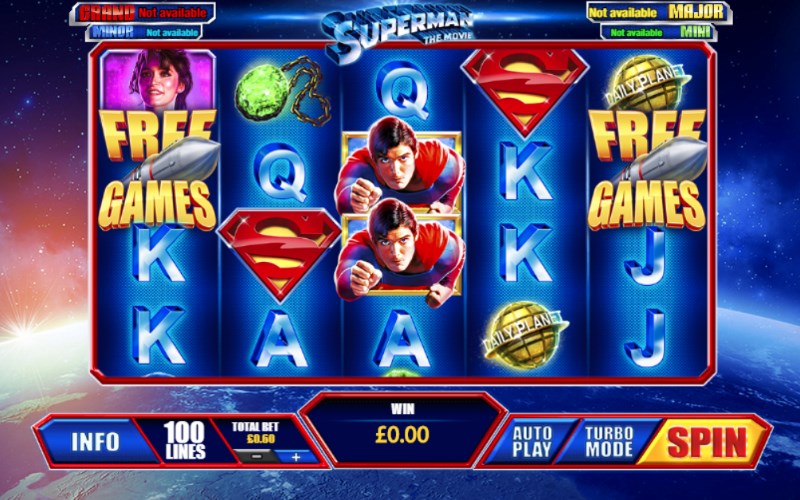The height and width of the screenshot is (500, 800).
Task: Toggle Turbo Mode on
Action: pos(609,442)
